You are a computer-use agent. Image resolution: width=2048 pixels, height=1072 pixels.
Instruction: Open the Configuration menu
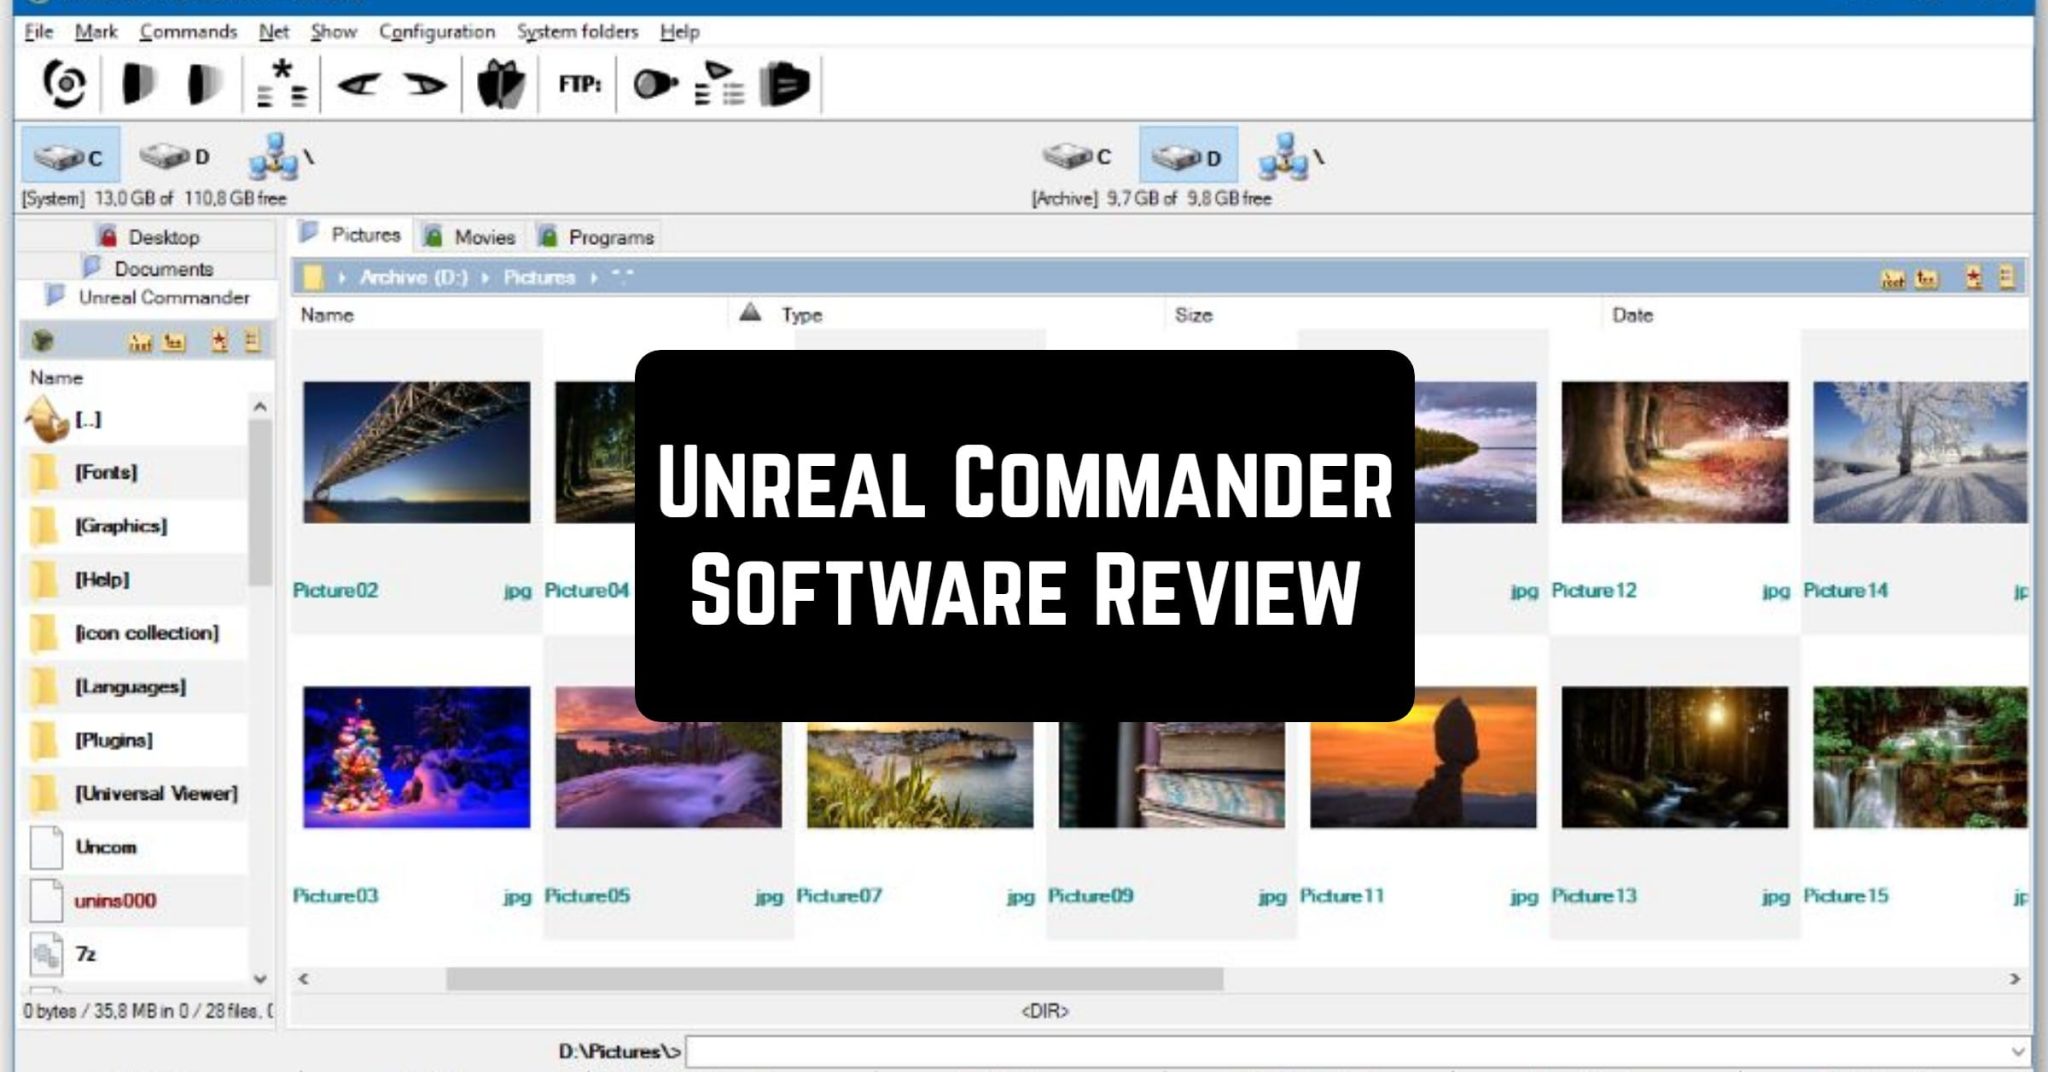tap(437, 32)
